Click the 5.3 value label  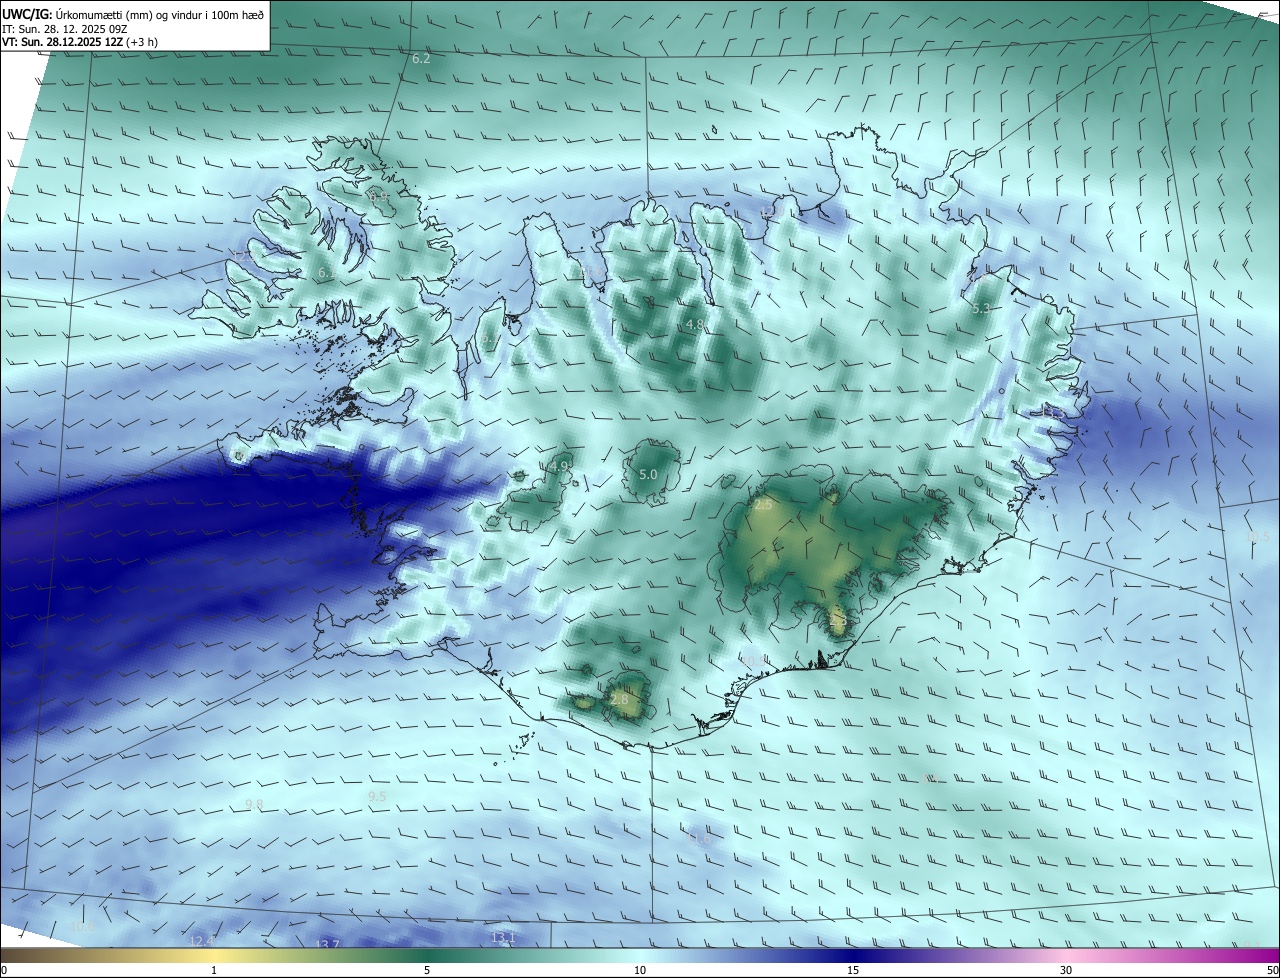point(981,309)
